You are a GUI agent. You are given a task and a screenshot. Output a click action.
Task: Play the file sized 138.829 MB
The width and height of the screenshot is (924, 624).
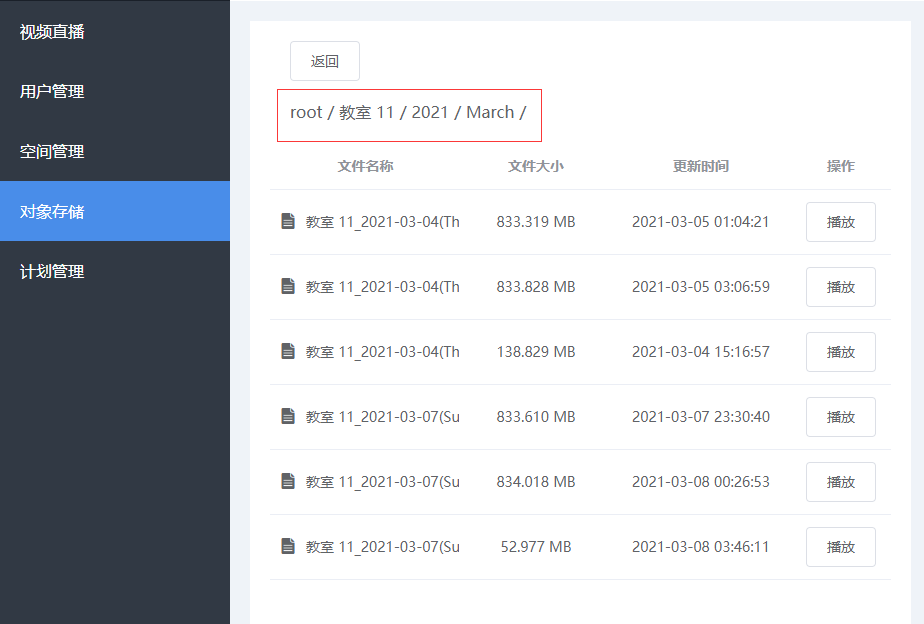(840, 352)
